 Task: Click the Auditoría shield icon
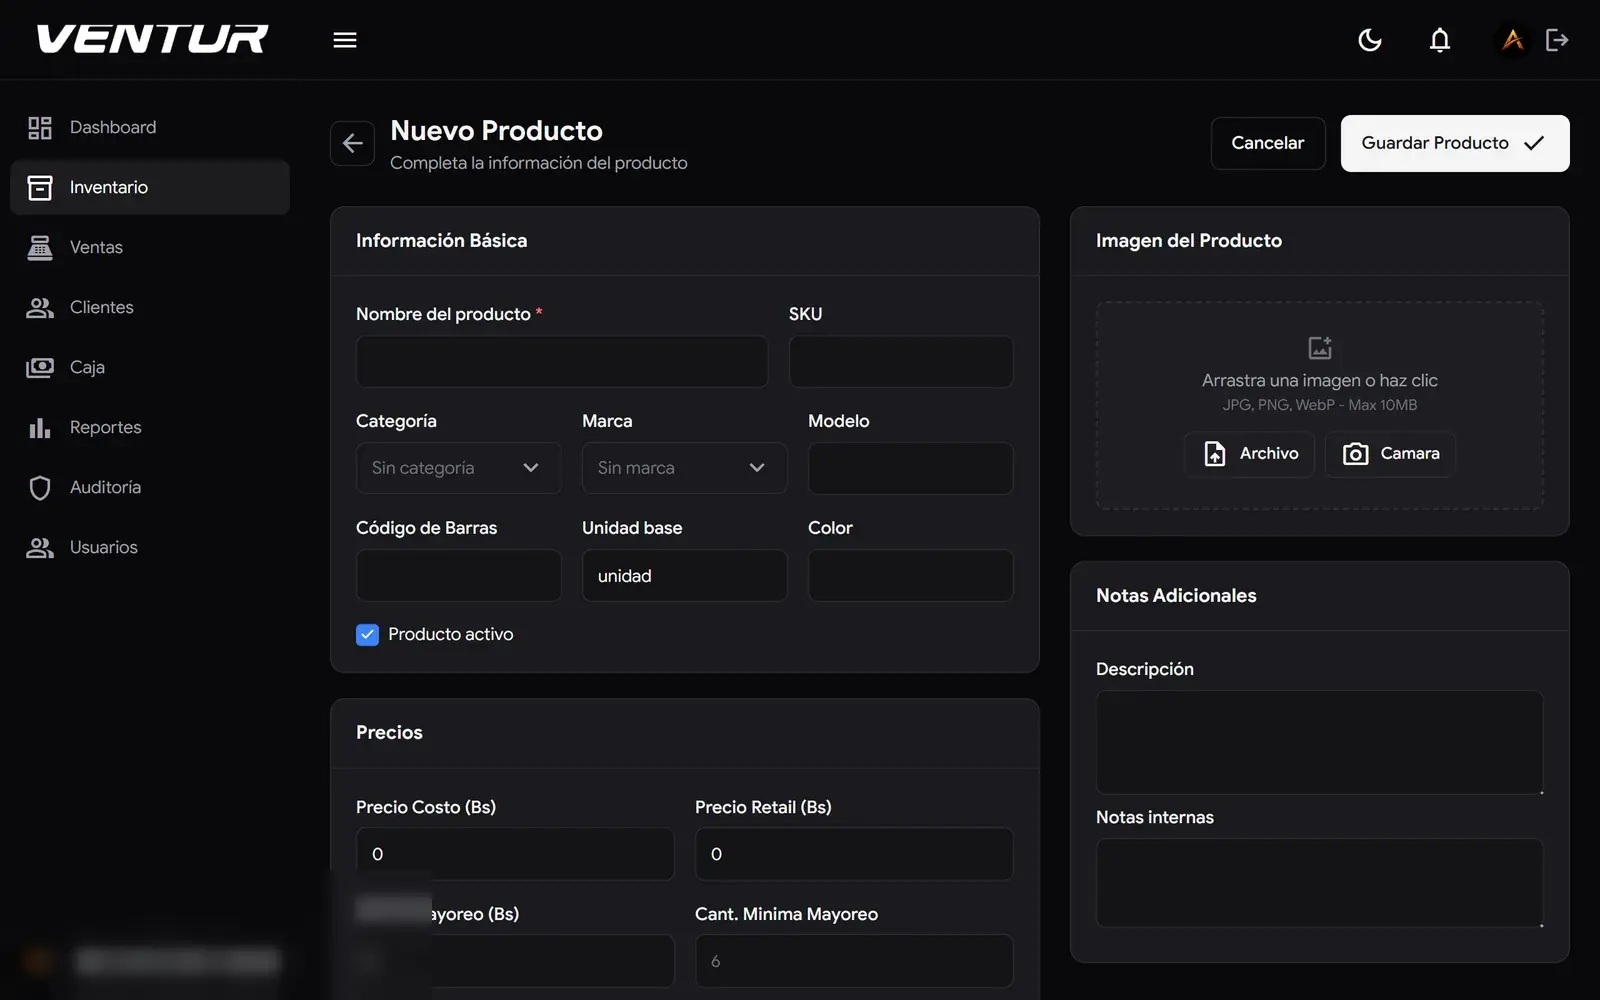[40, 488]
